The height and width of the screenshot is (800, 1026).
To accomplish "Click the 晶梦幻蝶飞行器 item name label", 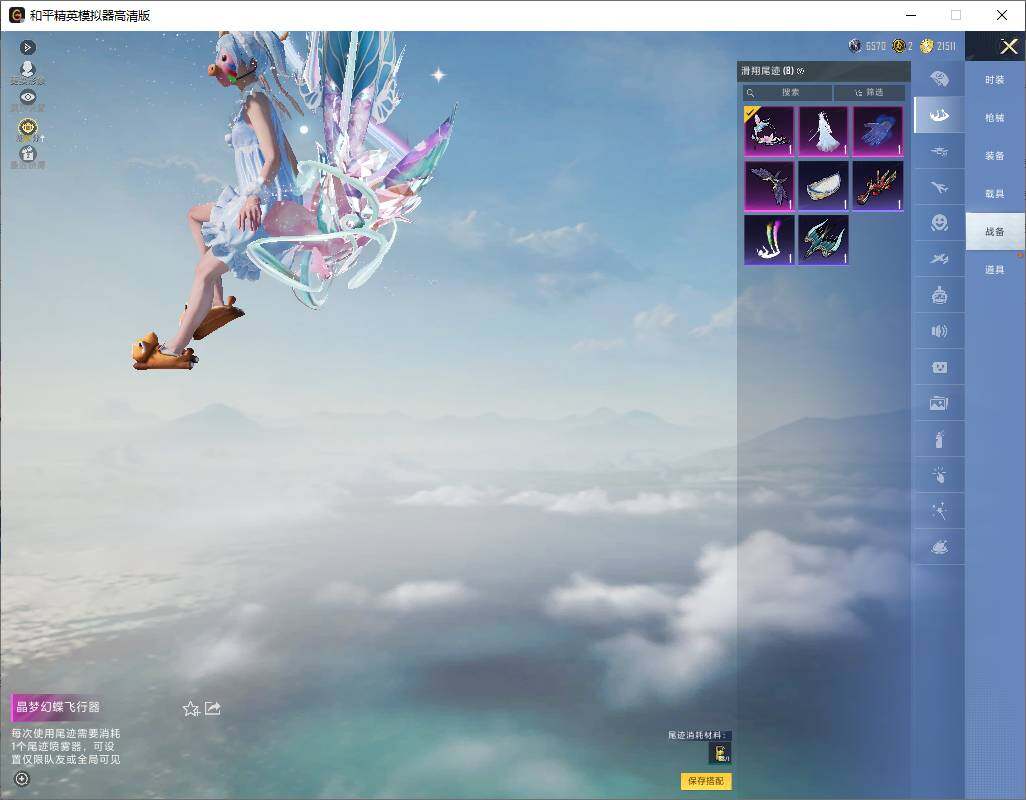I will (x=58, y=707).
